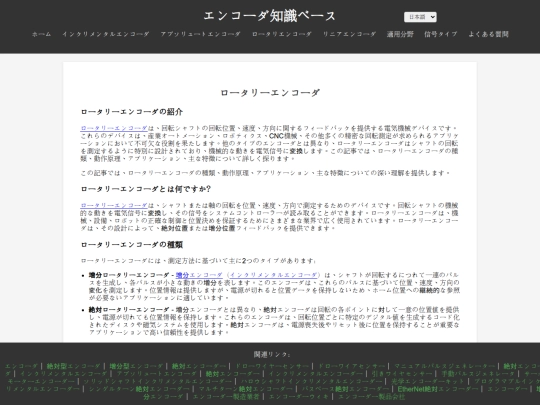Viewport: 540px width, 405px height.
Task: Open footer link エンコーダーウィキ
Action: [299, 397]
